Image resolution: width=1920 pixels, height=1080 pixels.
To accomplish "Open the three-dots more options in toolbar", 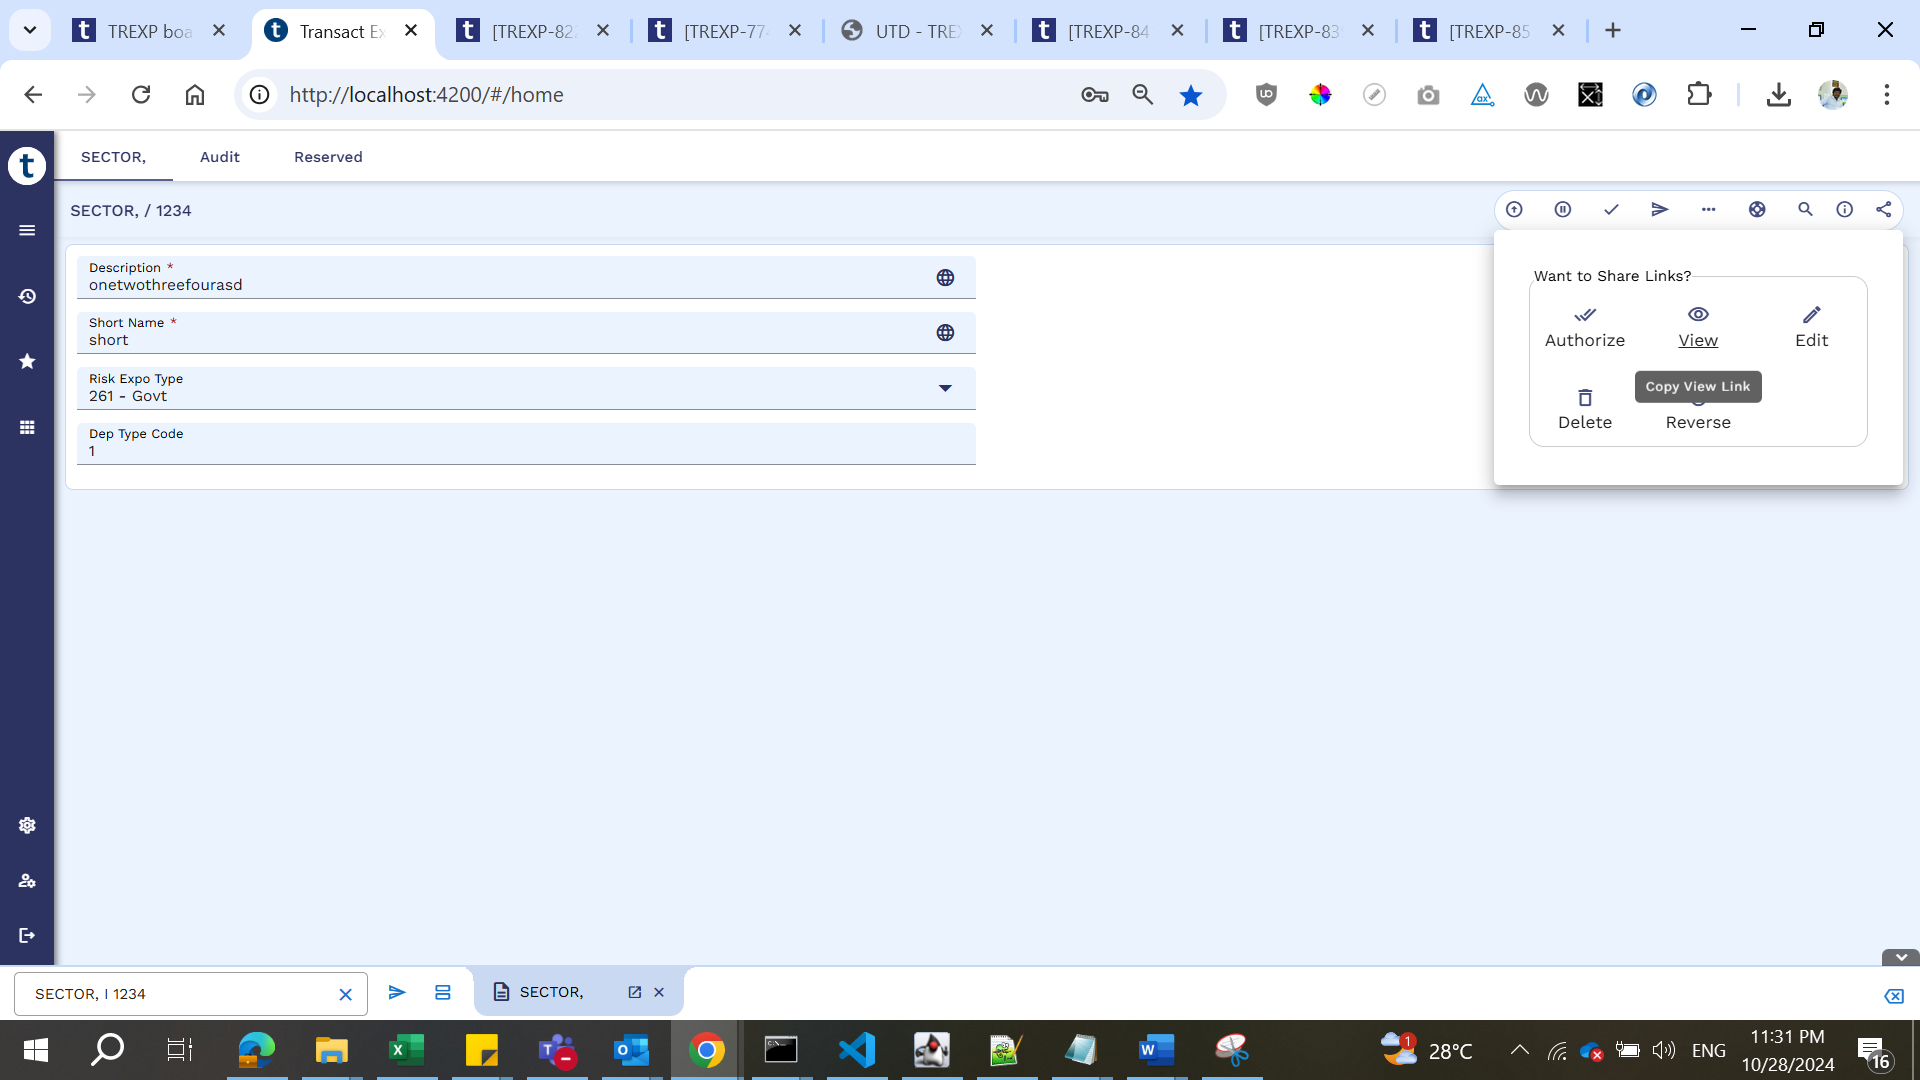I will tap(1708, 209).
